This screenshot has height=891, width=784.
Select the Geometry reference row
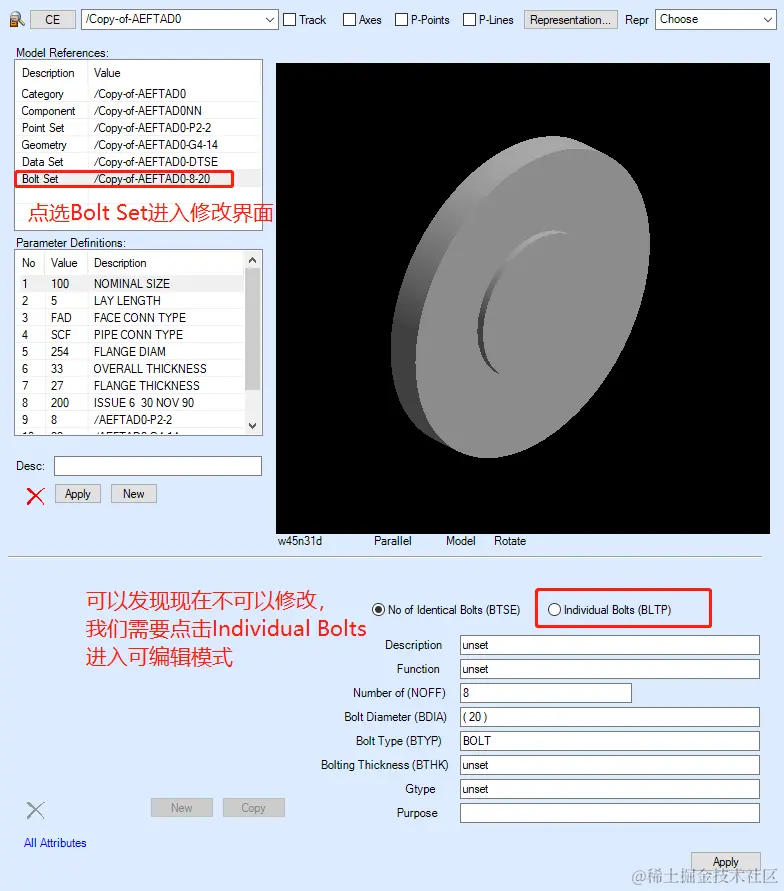coord(138,145)
